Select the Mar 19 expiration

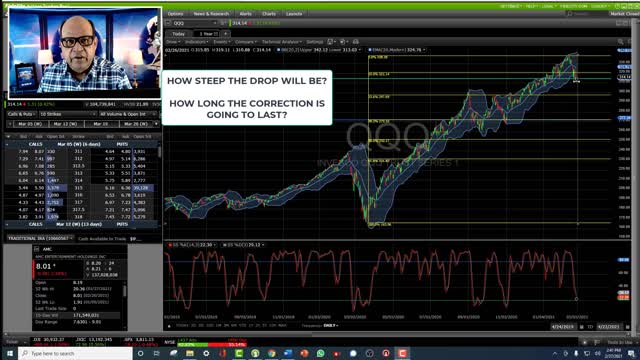[101, 124]
